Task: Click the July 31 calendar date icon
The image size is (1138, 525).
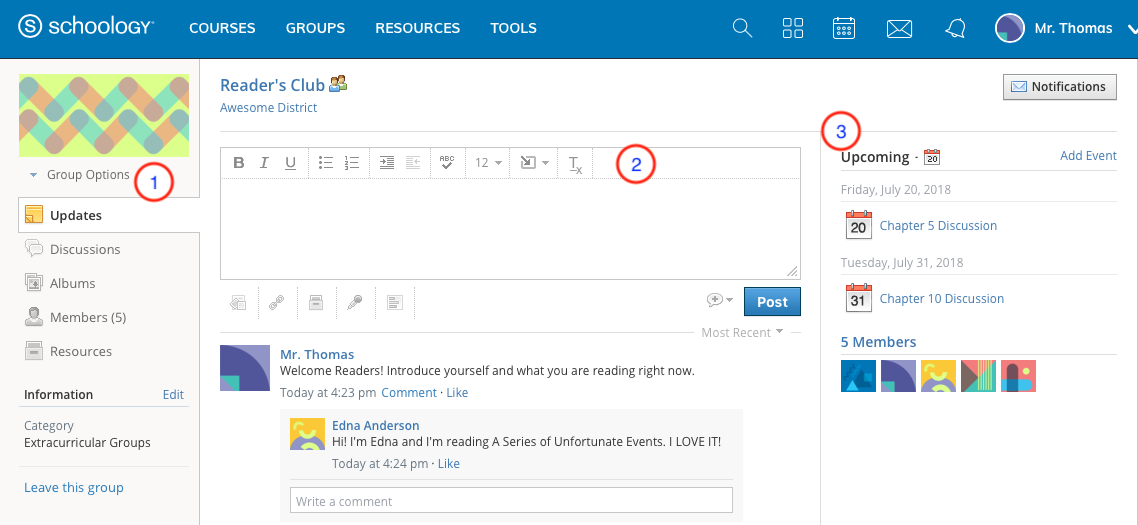Action: point(859,297)
